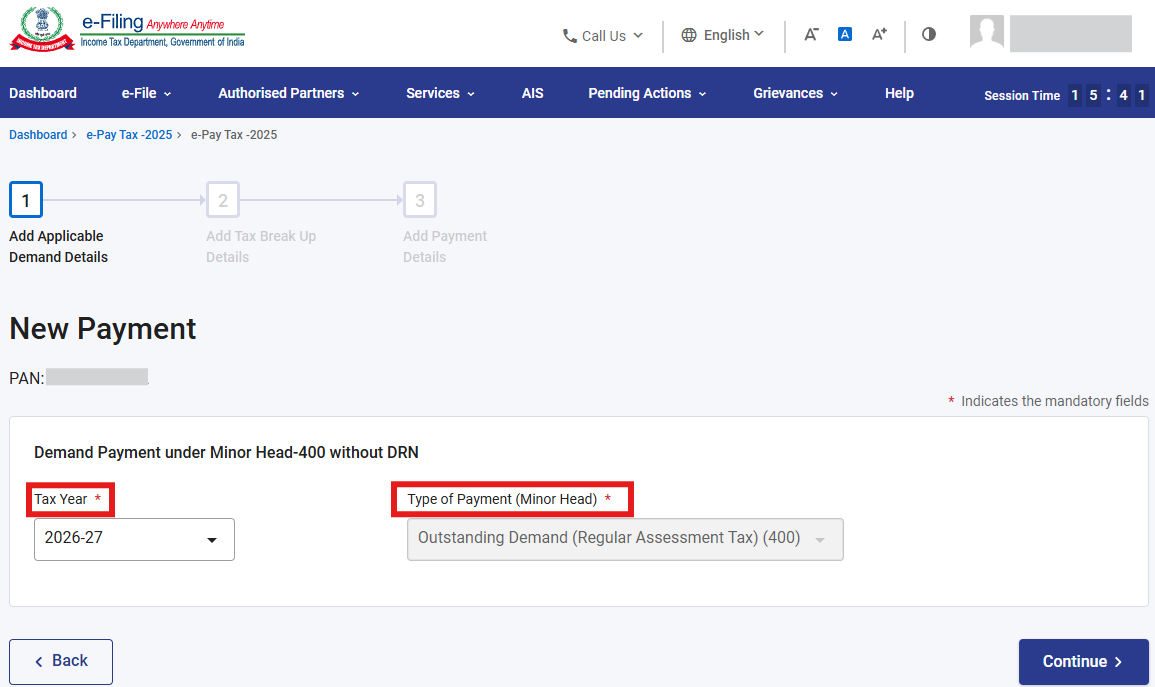Click the Income Tax Department e-Filing logo
The width and height of the screenshot is (1155, 687).
[x=128, y=30]
